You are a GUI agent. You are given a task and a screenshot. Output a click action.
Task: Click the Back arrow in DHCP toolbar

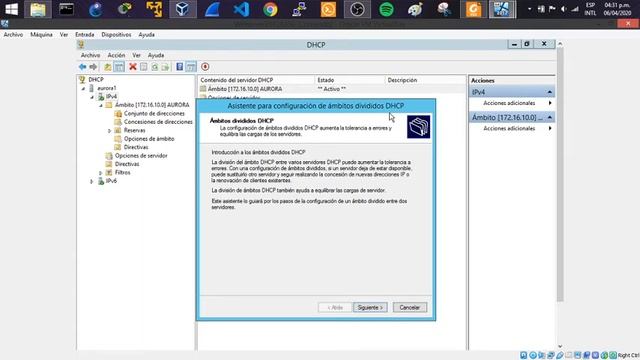pyautogui.click(x=82, y=67)
